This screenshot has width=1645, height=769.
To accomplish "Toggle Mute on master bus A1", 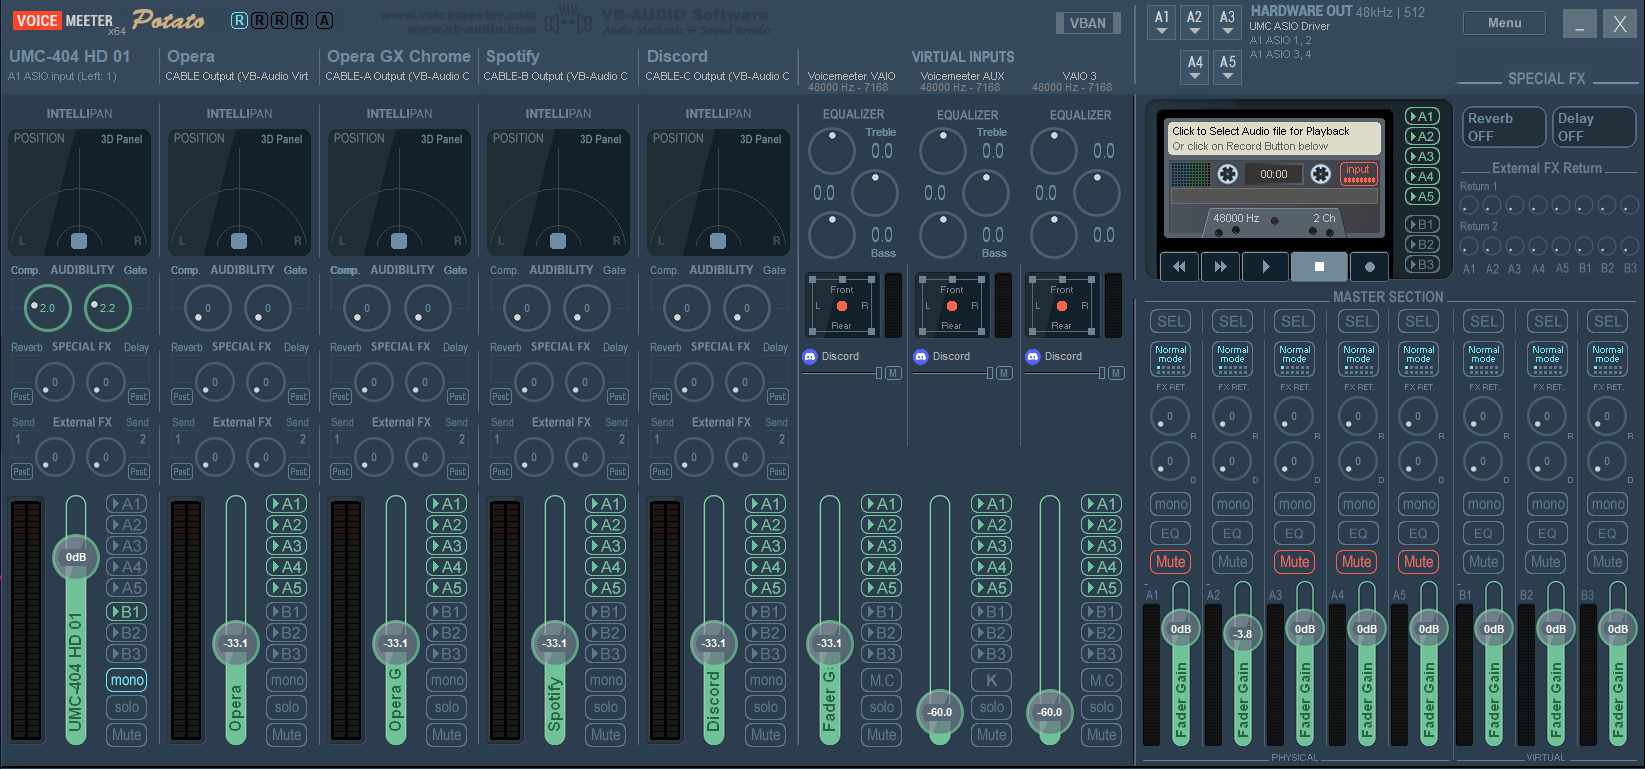I will point(1170,562).
